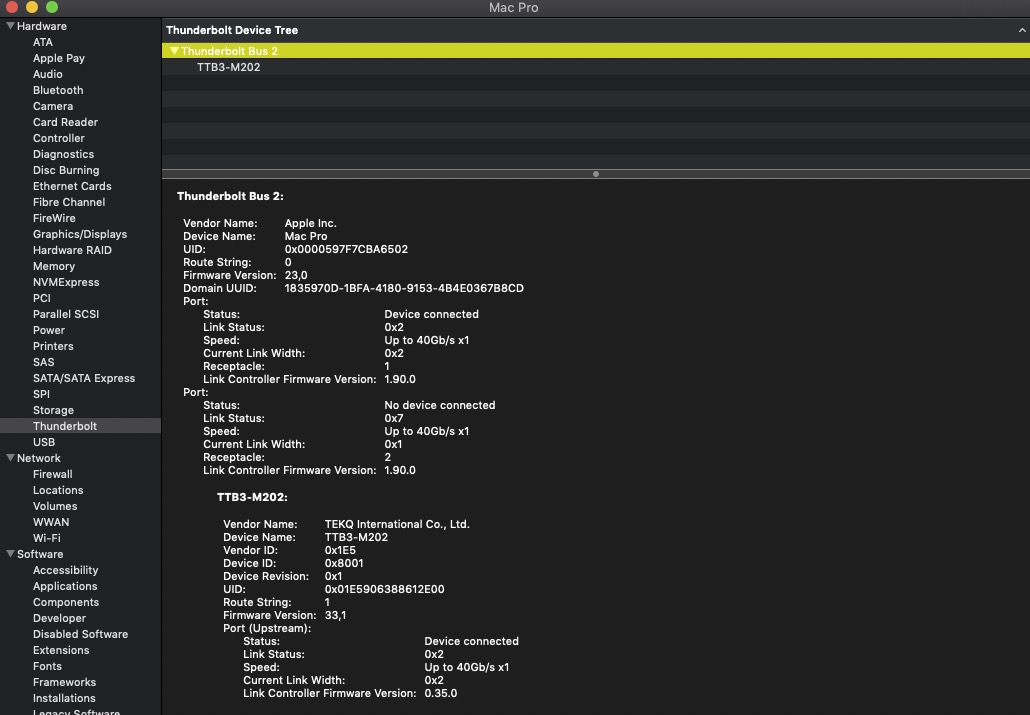The height and width of the screenshot is (715, 1030).
Task: Open Ethernet Cards in the sidebar
Action: (72, 186)
